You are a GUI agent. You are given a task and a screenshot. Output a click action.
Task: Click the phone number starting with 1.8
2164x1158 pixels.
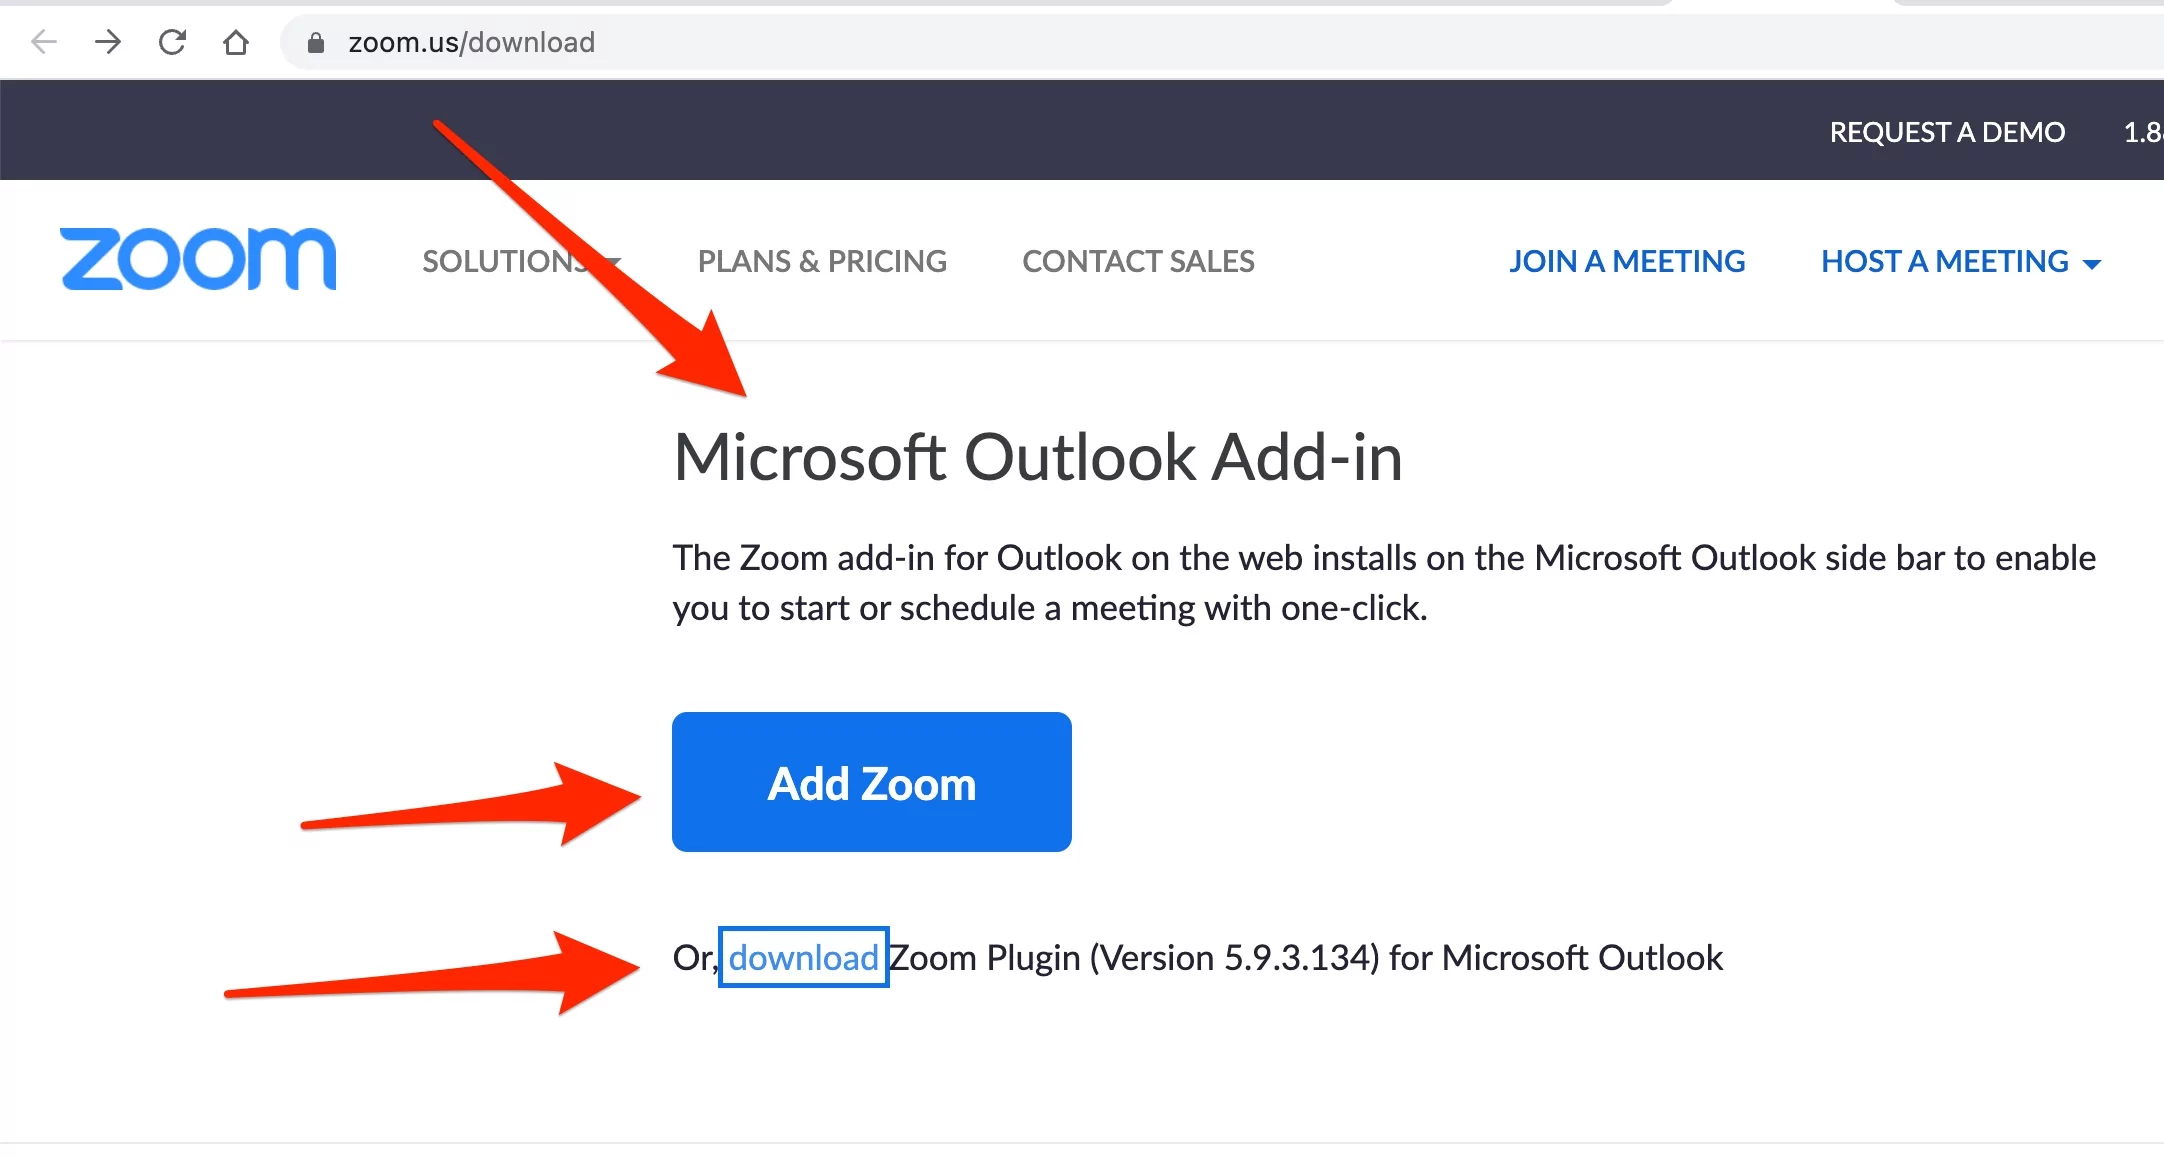pyautogui.click(x=2143, y=132)
